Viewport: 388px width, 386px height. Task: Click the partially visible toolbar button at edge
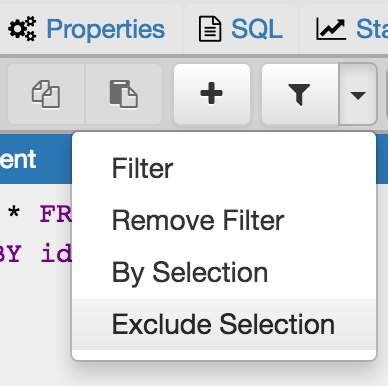387,94
